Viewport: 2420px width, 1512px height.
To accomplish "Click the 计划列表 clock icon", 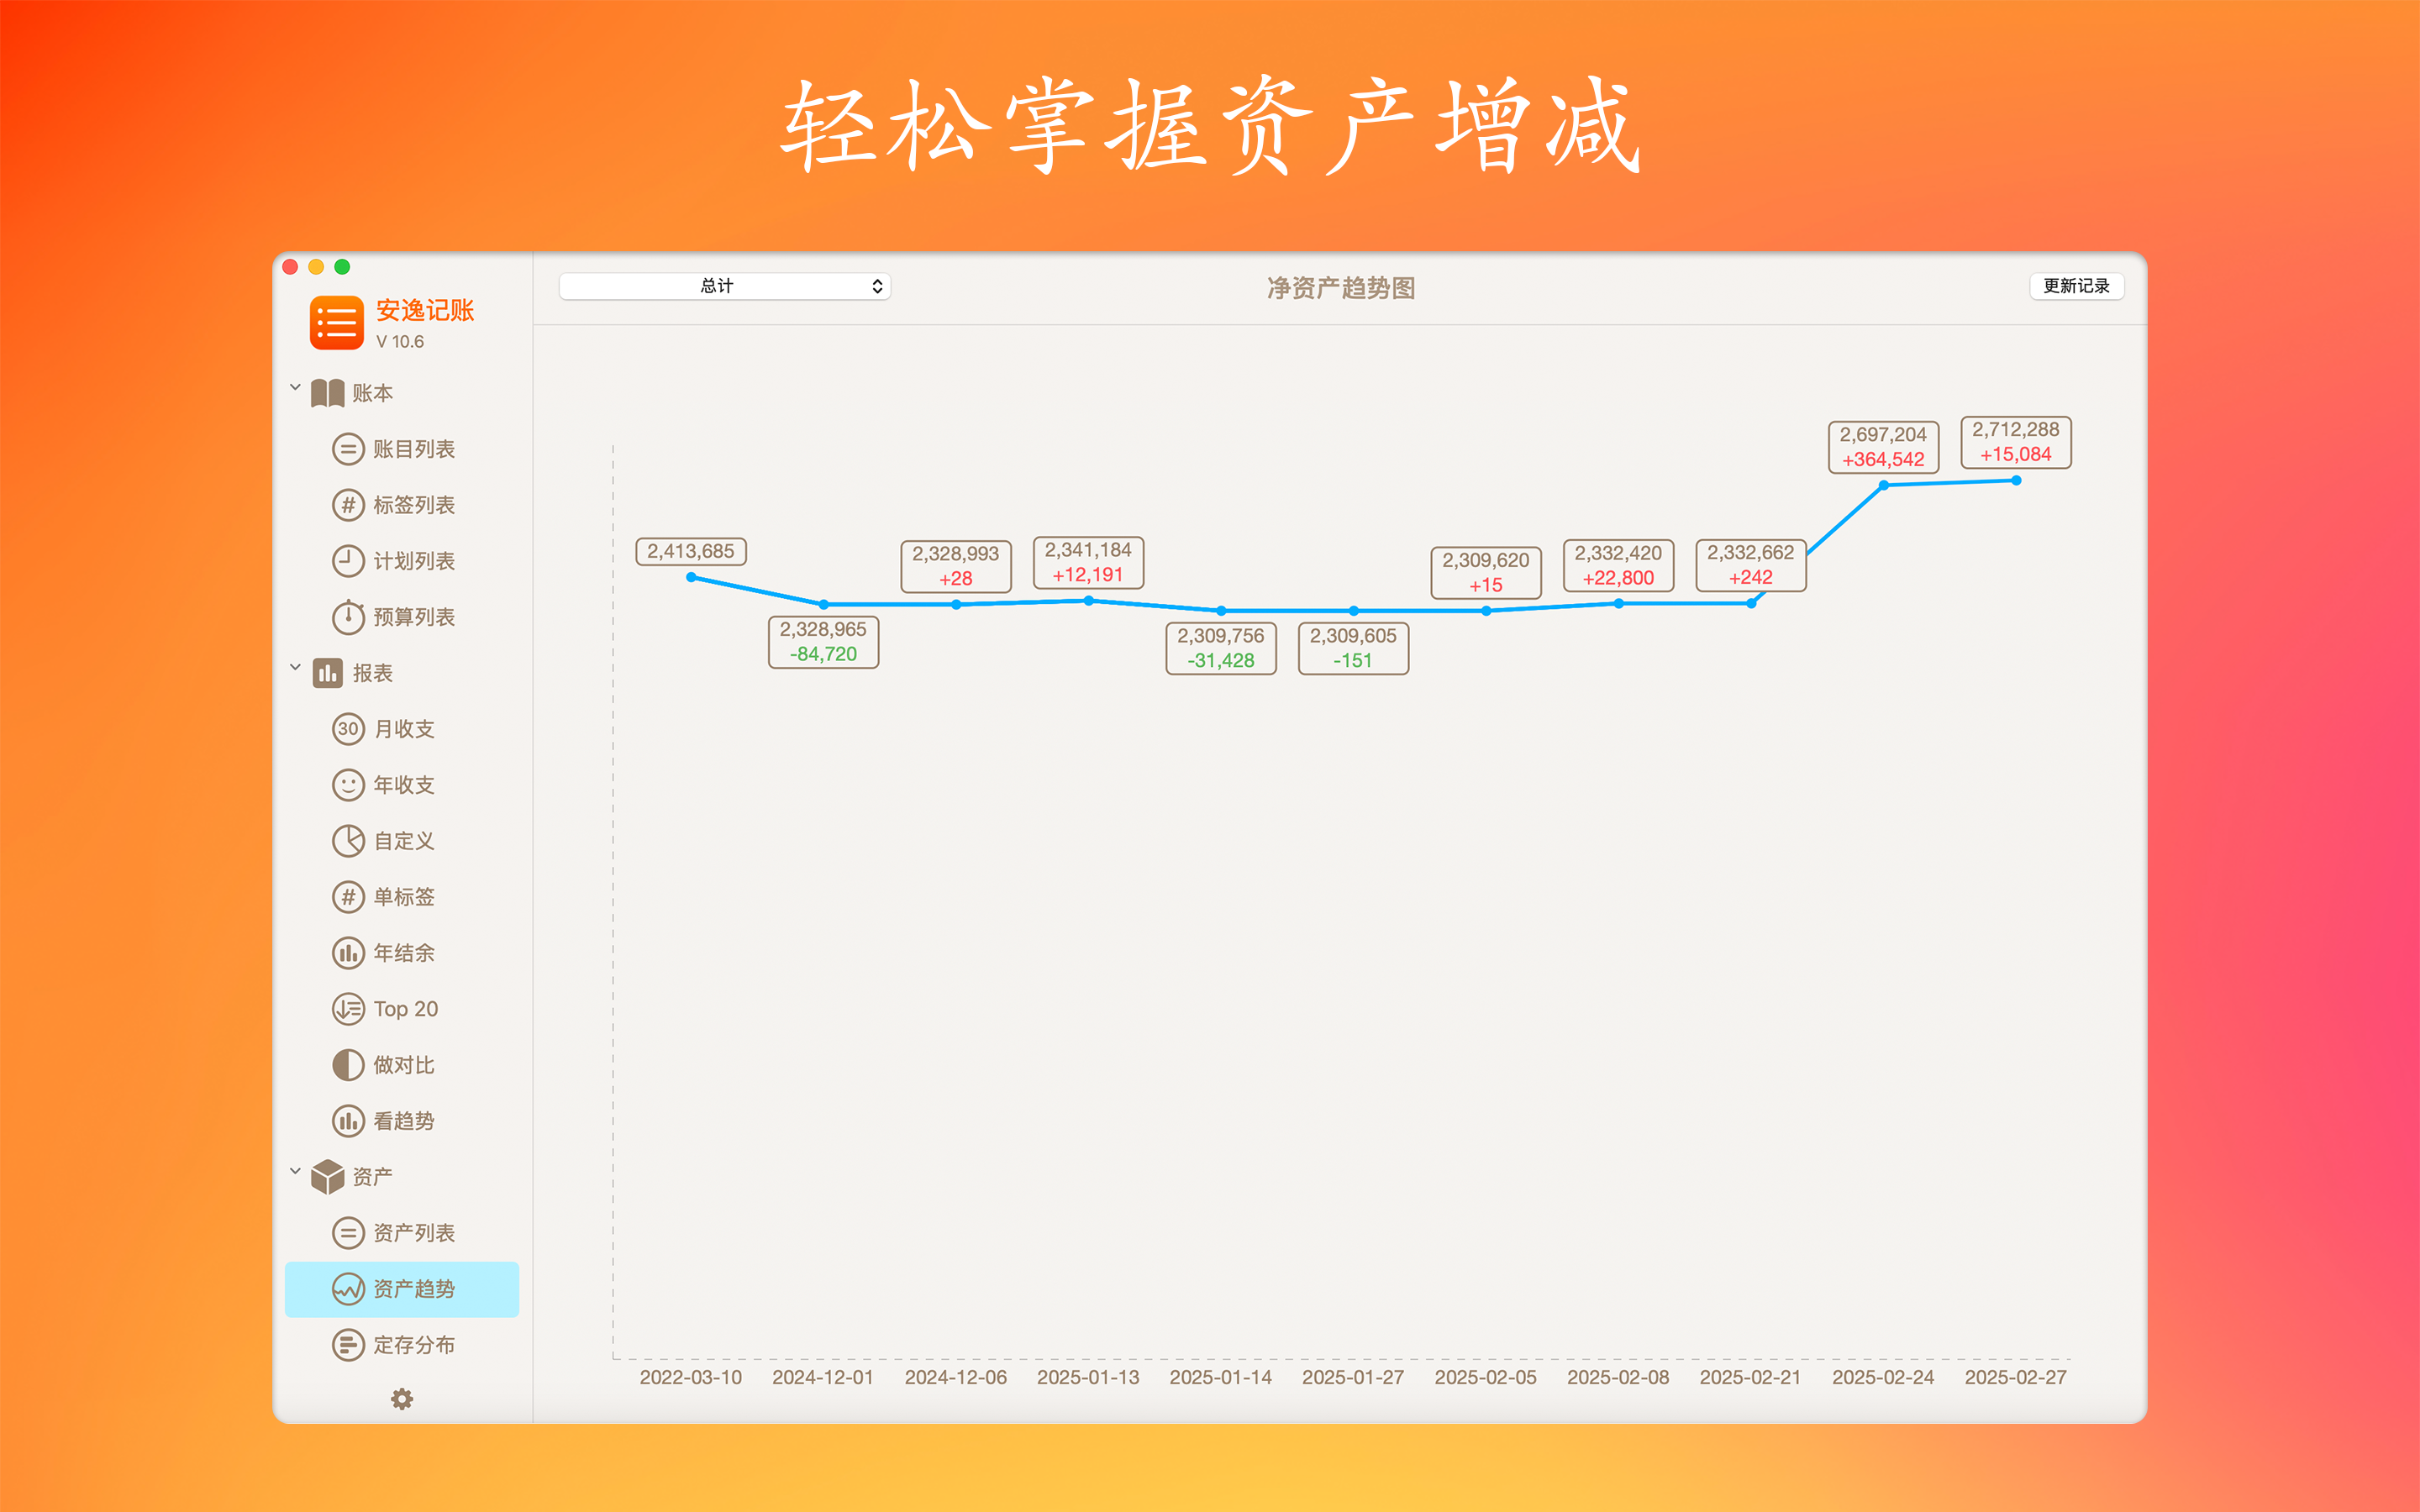I will coord(347,561).
